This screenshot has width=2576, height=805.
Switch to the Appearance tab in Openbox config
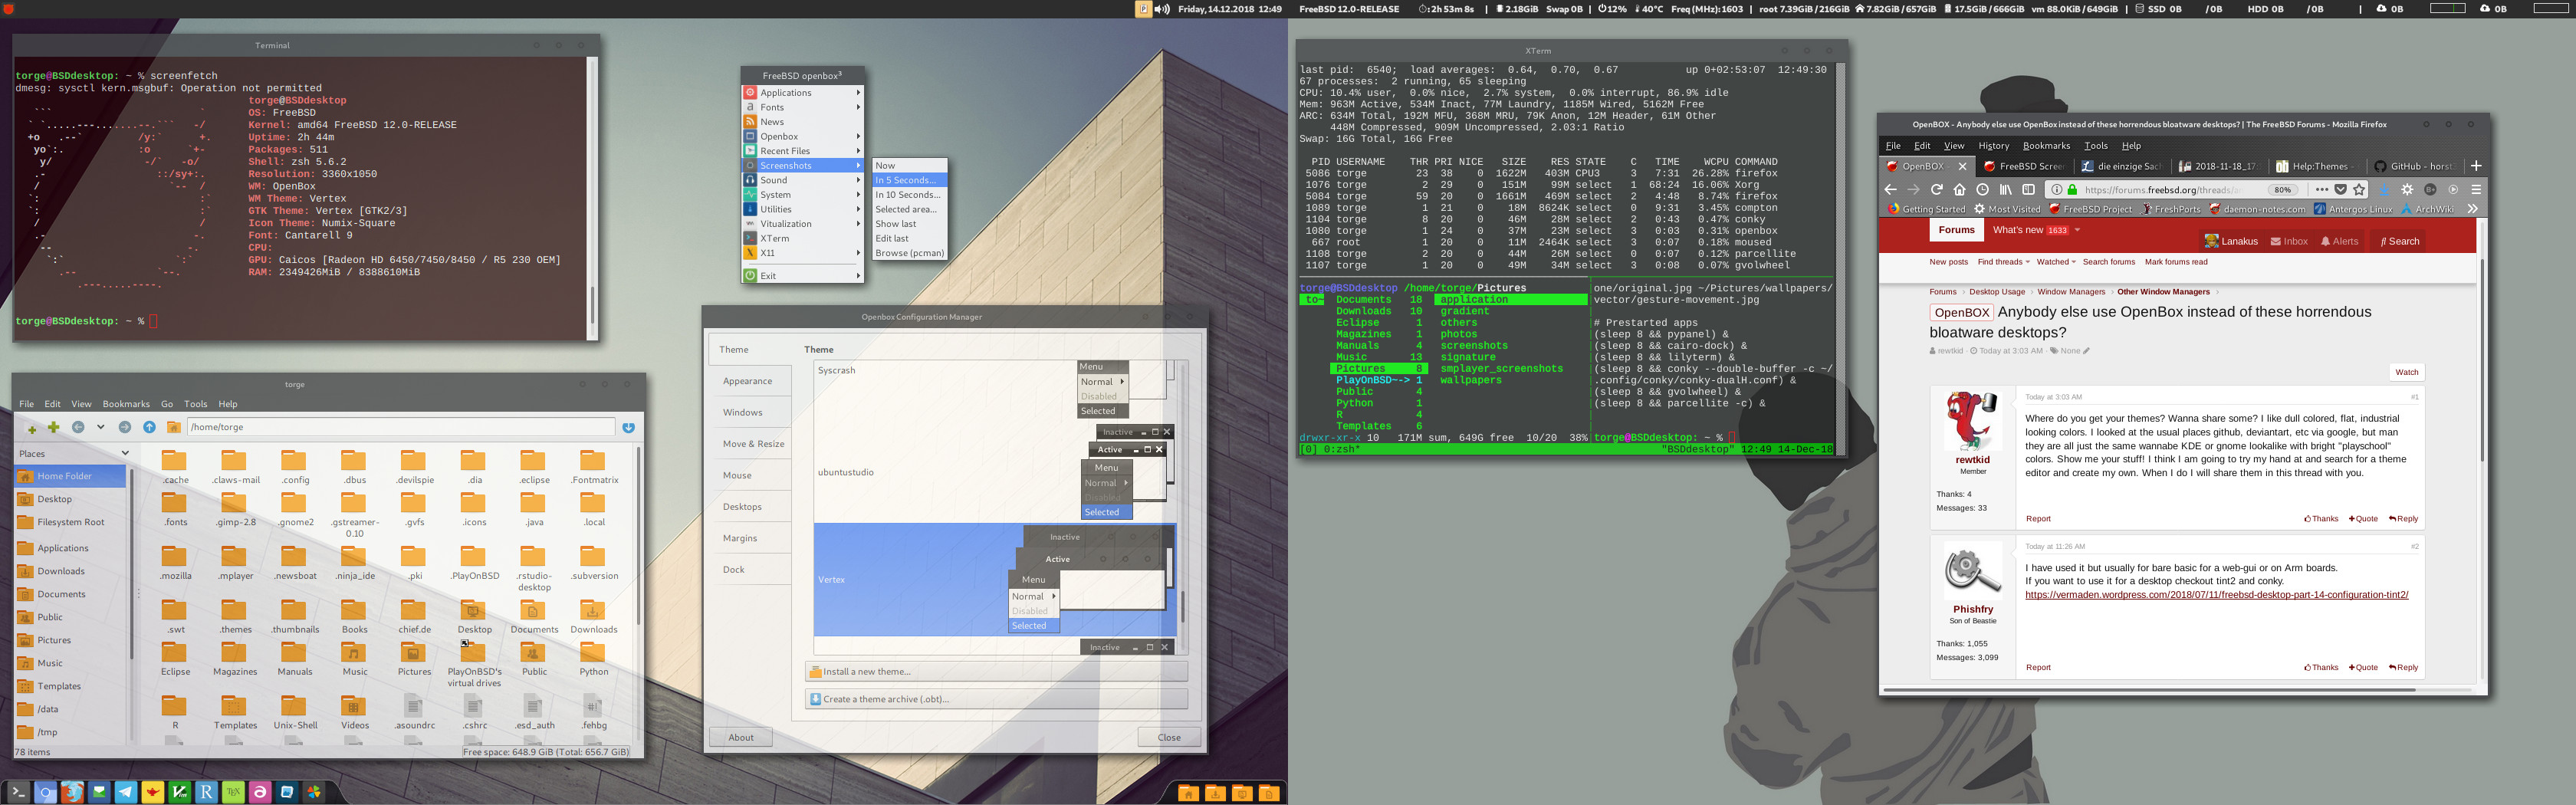pos(748,381)
